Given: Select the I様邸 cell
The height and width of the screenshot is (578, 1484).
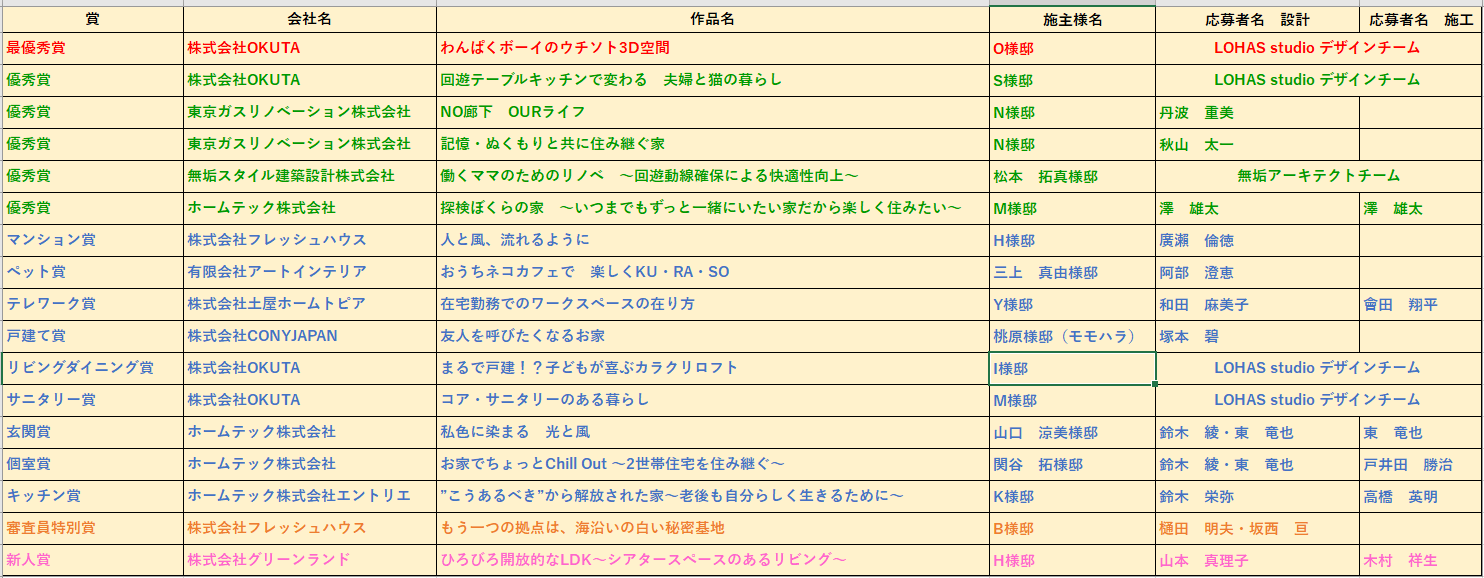Looking at the screenshot, I should pos(1072,368).
